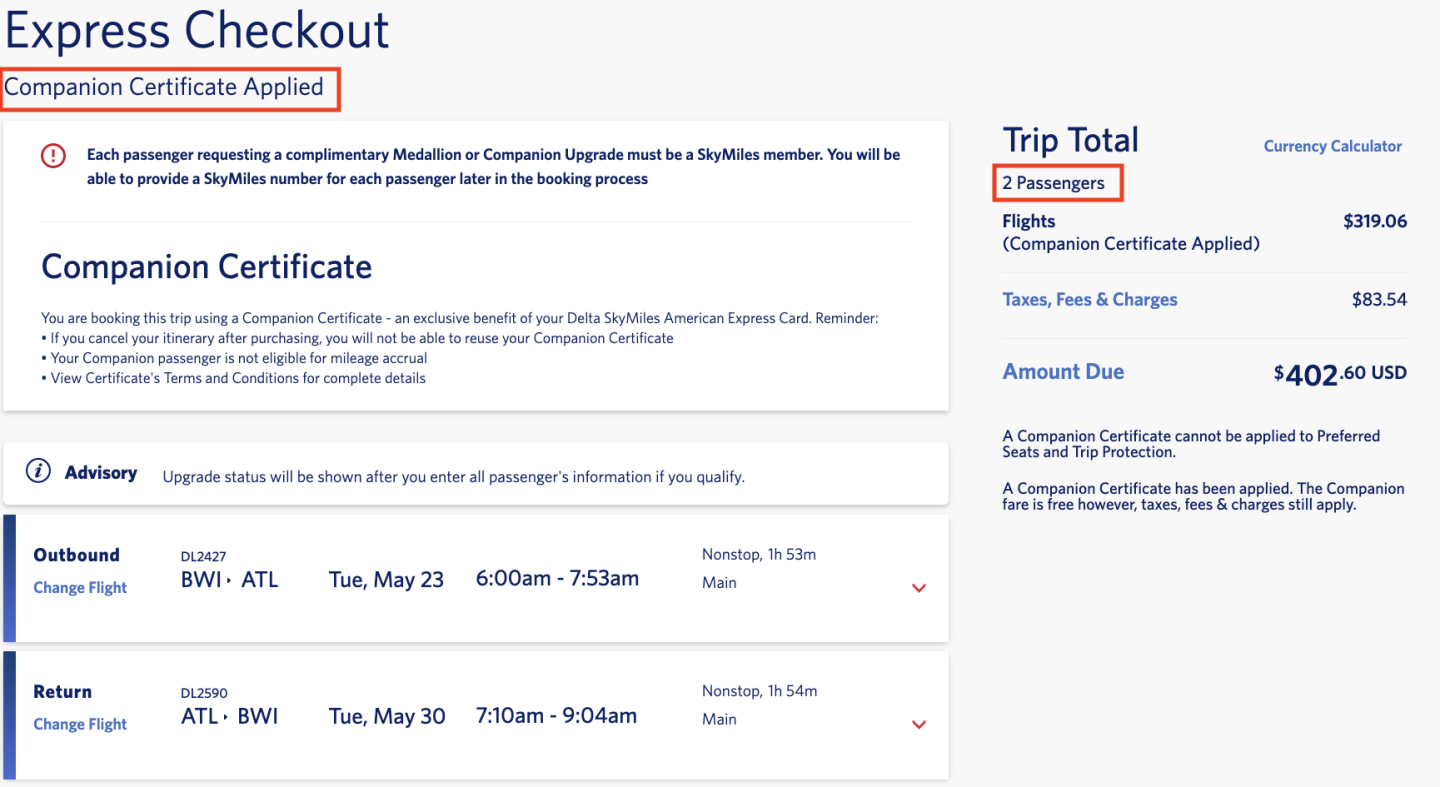Click the $319.06 Flights price
Image resolution: width=1440 pixels, height=787 pixels.
tap(1374, 222)
